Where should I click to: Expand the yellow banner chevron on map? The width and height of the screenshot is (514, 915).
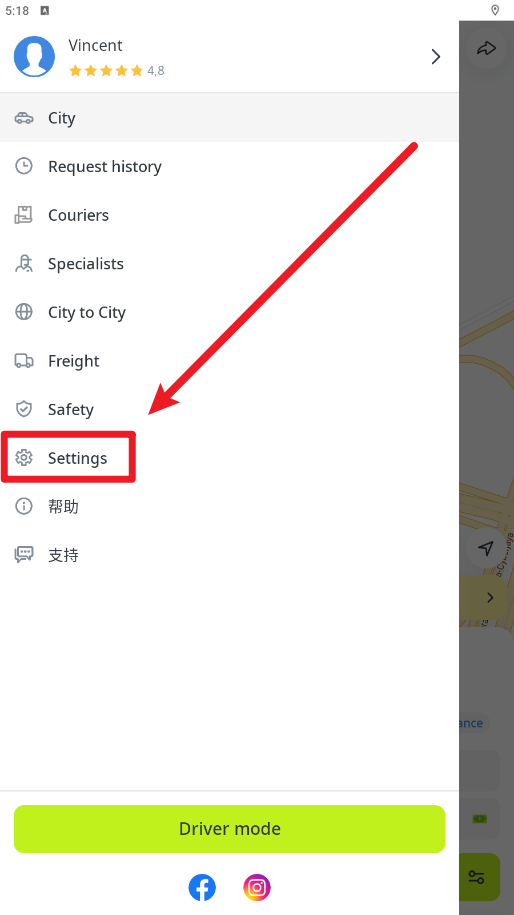(x=489, y=598)
